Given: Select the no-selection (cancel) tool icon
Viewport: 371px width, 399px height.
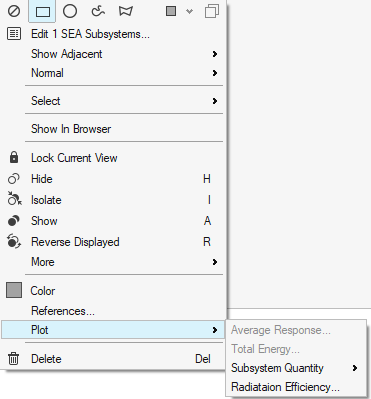Looking at the screenshot, I should 14,11.
